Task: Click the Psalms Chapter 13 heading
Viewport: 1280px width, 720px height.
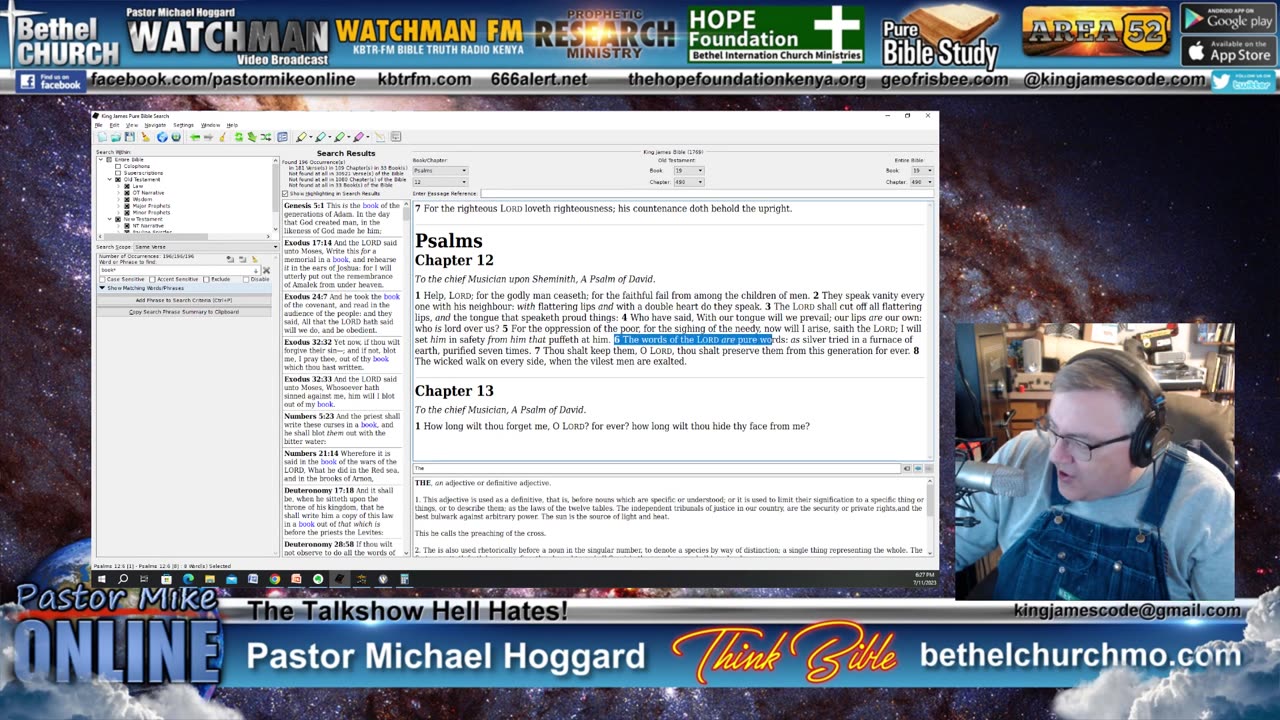Action: coord(454,391)
